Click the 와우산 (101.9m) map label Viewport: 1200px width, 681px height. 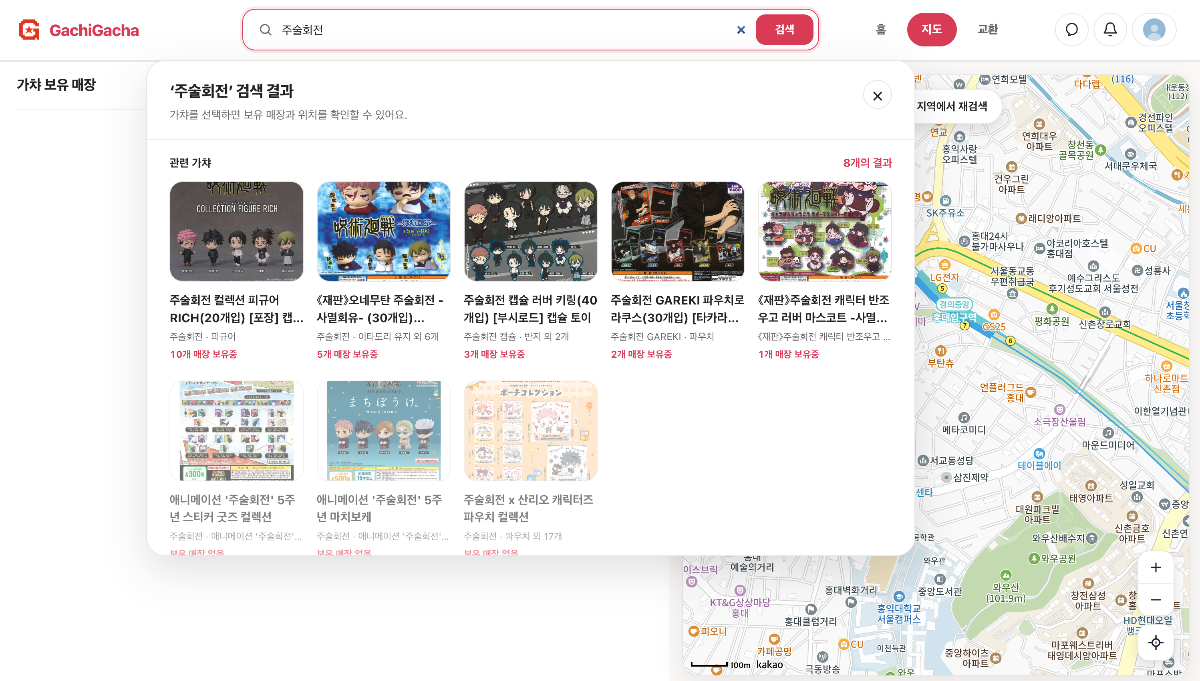[1005, 587]
